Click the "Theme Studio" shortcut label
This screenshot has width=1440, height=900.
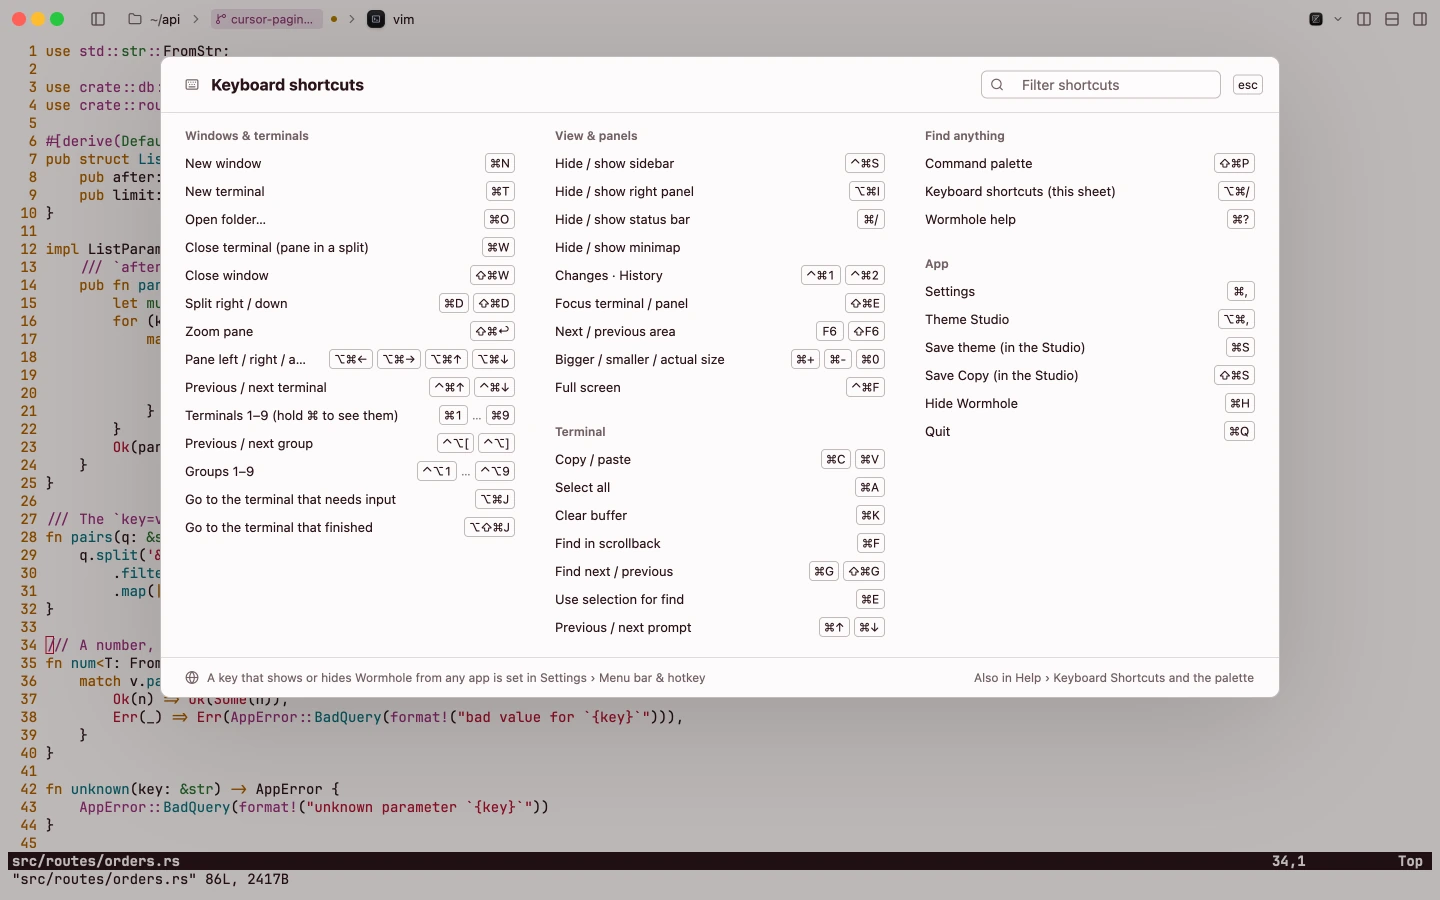click(x=967, y=319)
